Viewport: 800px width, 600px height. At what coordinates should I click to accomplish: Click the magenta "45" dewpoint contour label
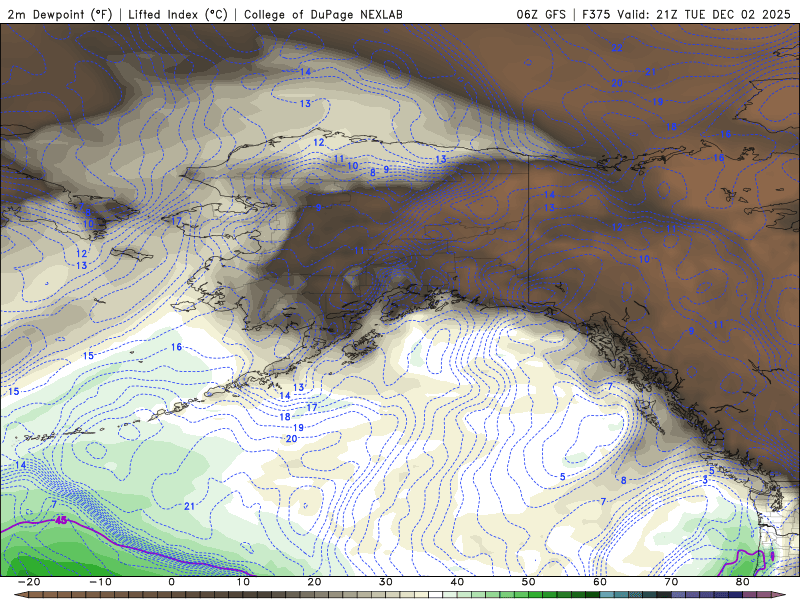click(61, 520)
